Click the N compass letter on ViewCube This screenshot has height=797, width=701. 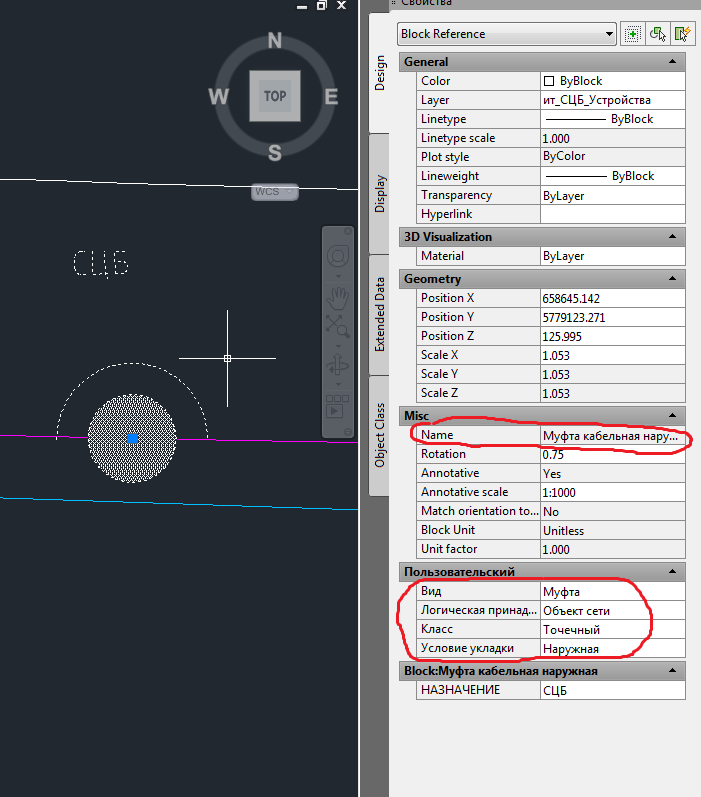coord(275,41)
